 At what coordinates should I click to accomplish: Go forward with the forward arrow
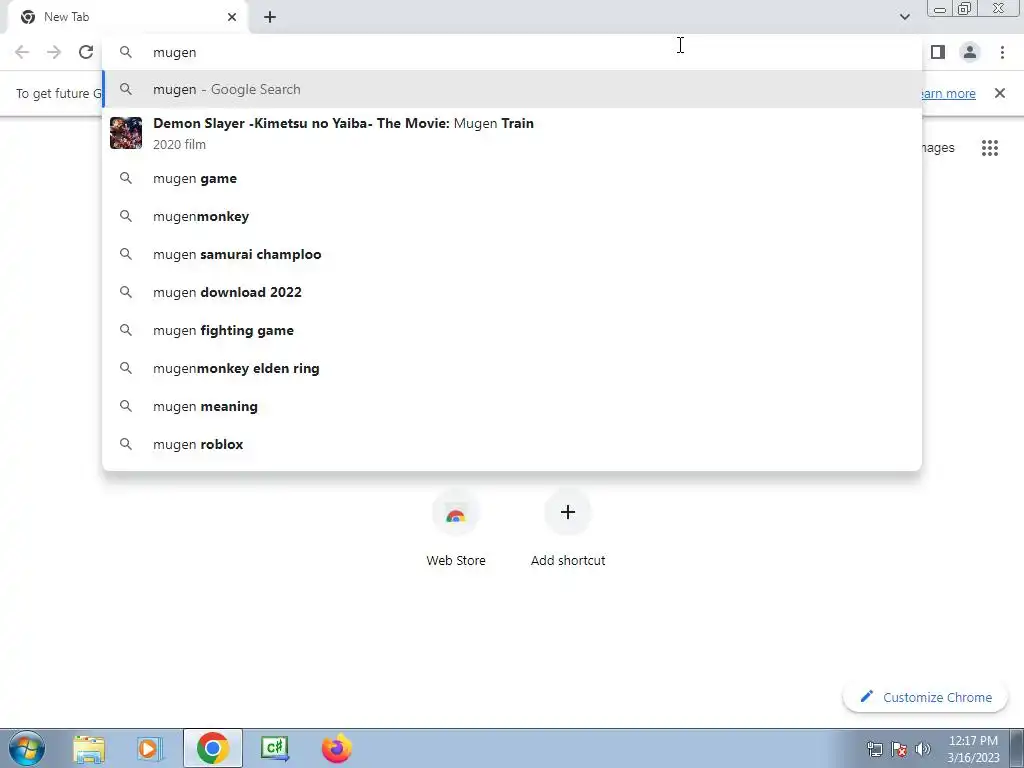pyautogui.click(x=54, y=52)
